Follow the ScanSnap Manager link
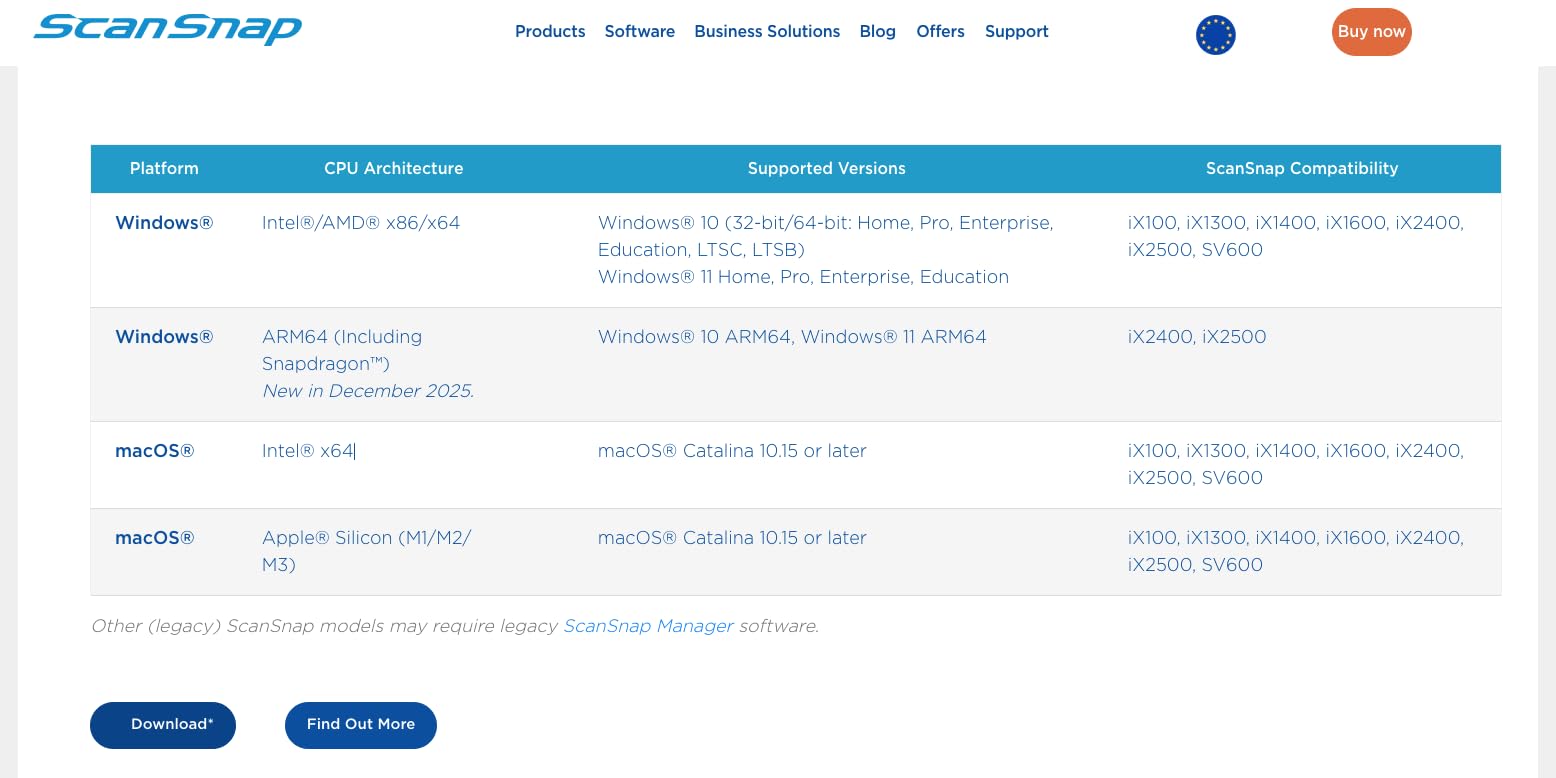This screenshot has width=1556, height=778. [648, 626]
